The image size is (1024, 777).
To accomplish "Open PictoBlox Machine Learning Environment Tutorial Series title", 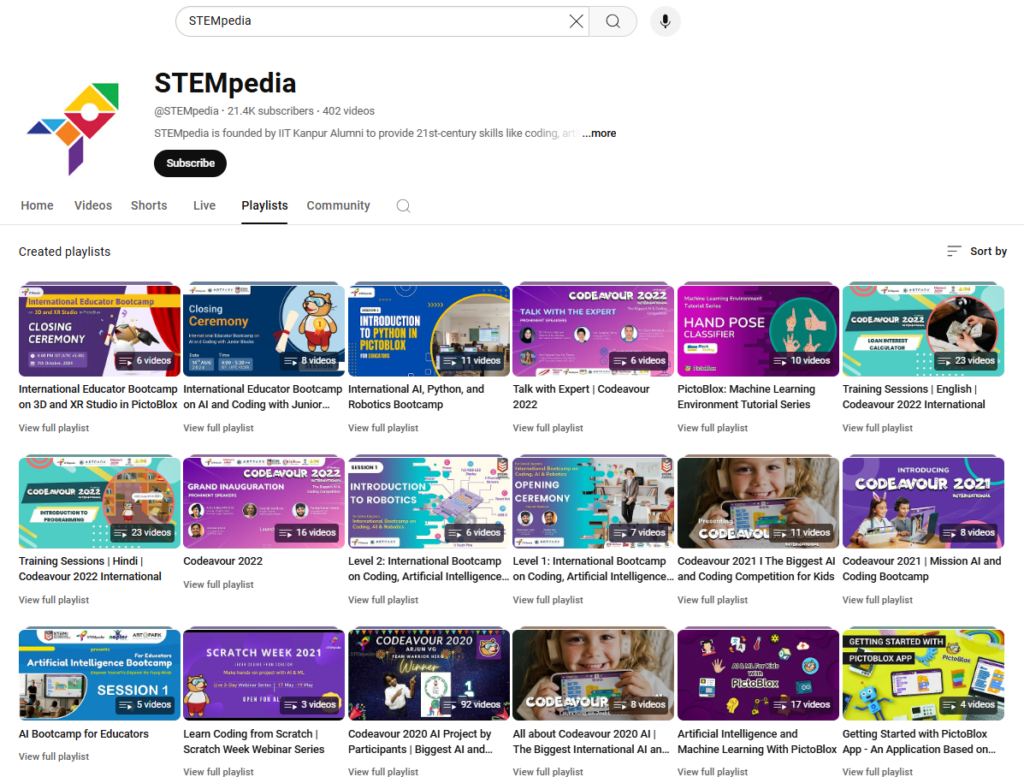I will pos(746,397).
